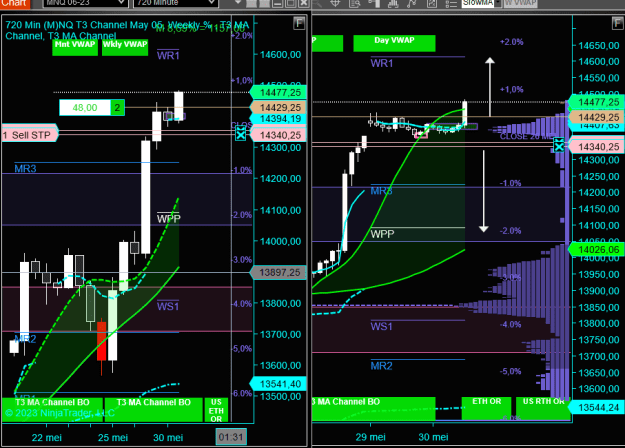Image resolution: width=625 pixels, height=448 pixels.
Task: Click the zoom magnifier icon in toolbar
Action: tap(317, 3)
